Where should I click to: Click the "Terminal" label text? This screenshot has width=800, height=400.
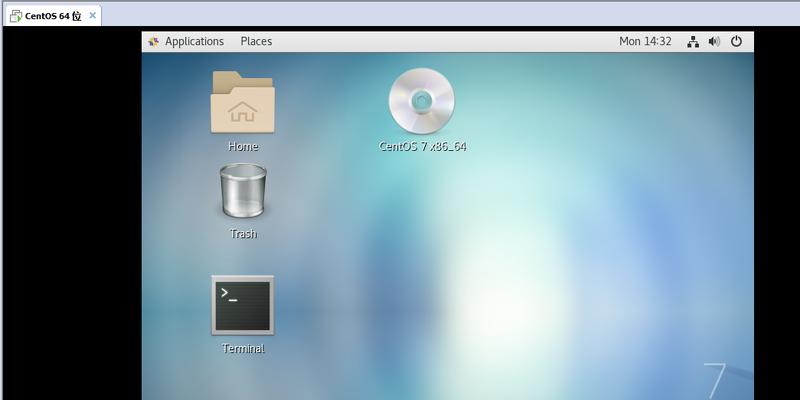(243, 349)
